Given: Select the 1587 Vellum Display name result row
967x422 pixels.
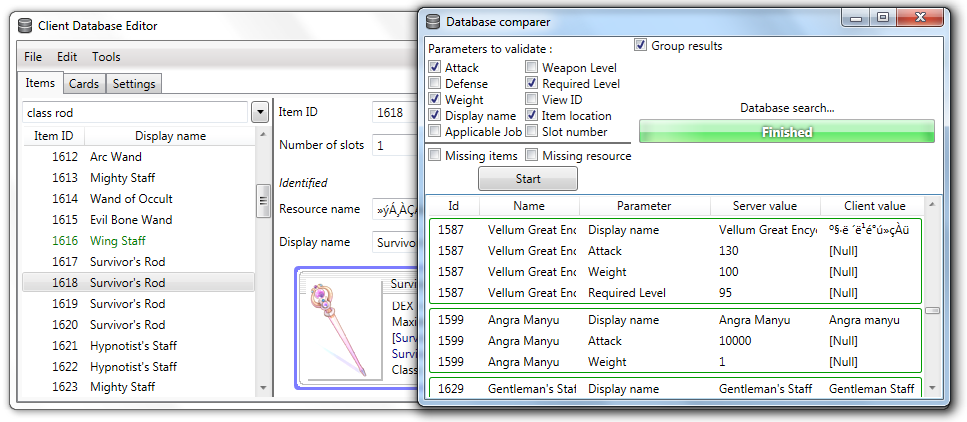Looking at the screenshot, I should click(x=675, y=230).
